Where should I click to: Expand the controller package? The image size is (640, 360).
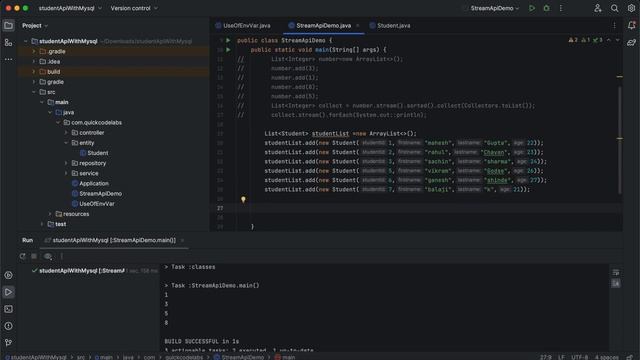[66, 133]
